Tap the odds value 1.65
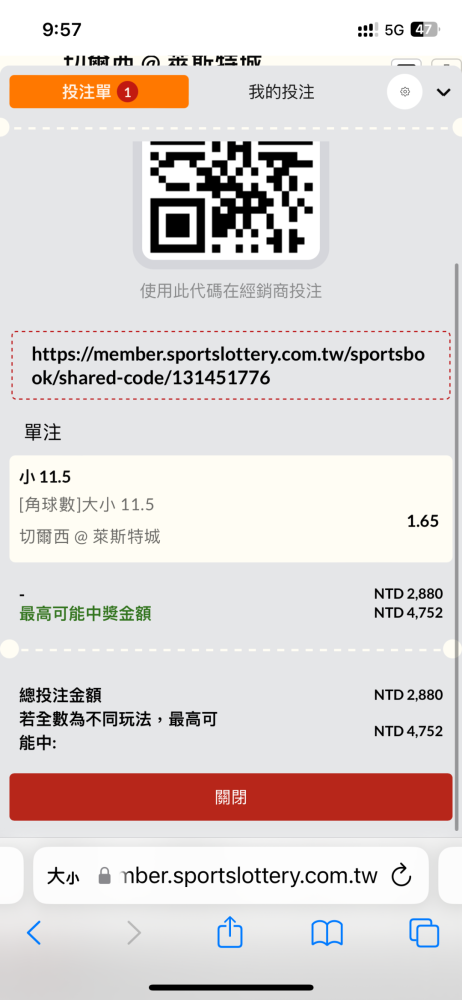The image size is (462, 1000). tap(423, 521)
